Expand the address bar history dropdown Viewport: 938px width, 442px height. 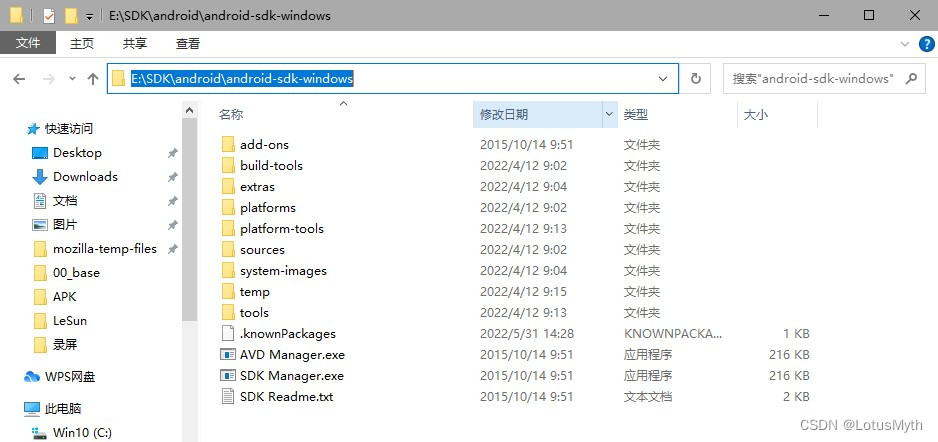point(663,79)
